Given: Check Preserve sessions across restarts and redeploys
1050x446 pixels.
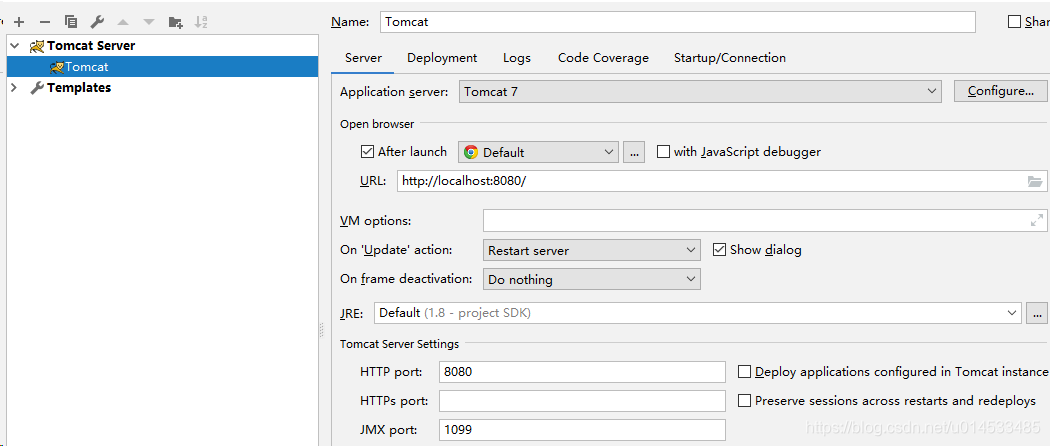Looking at the screenshot, I should (x=744, y=400).
